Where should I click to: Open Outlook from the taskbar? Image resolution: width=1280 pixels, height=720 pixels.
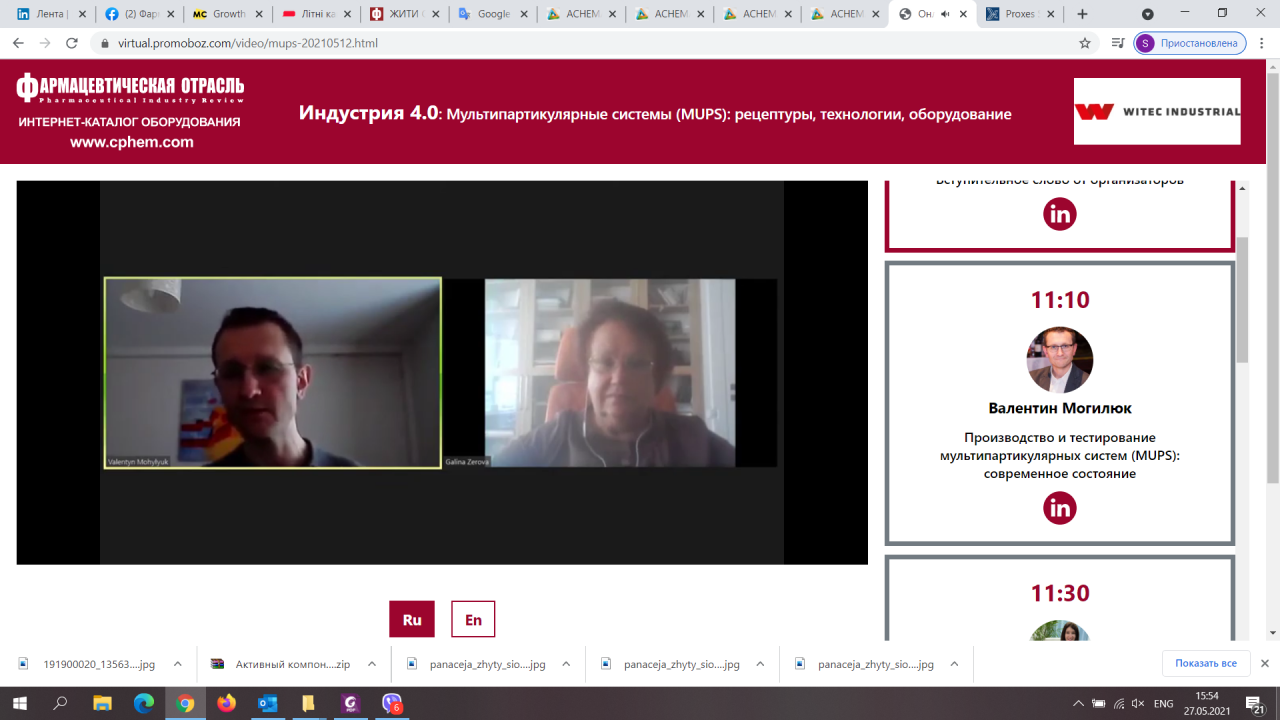coord(267,703)
